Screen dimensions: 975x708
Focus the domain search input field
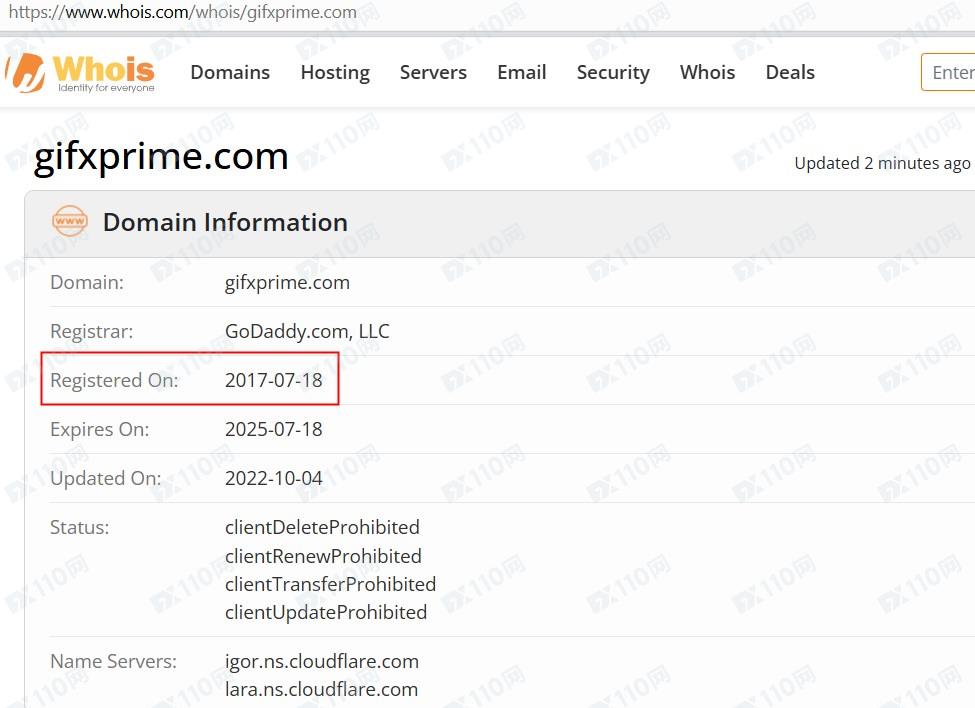tap(950, 73)
